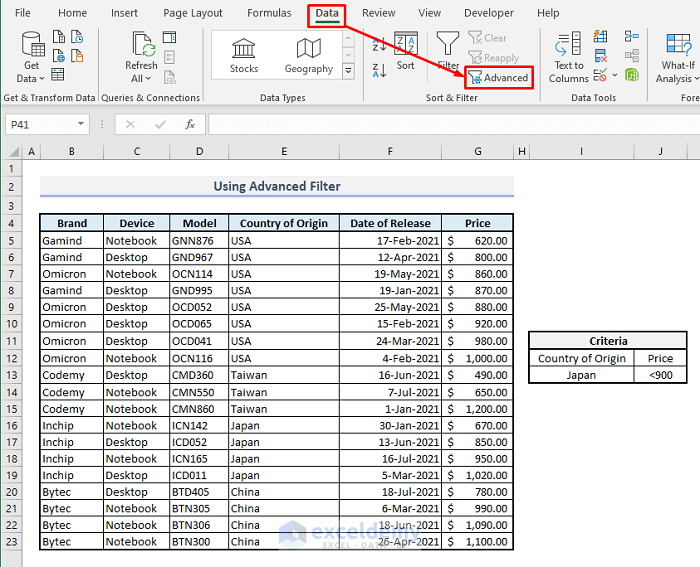Open the Advanced filter option

[497, 78]
